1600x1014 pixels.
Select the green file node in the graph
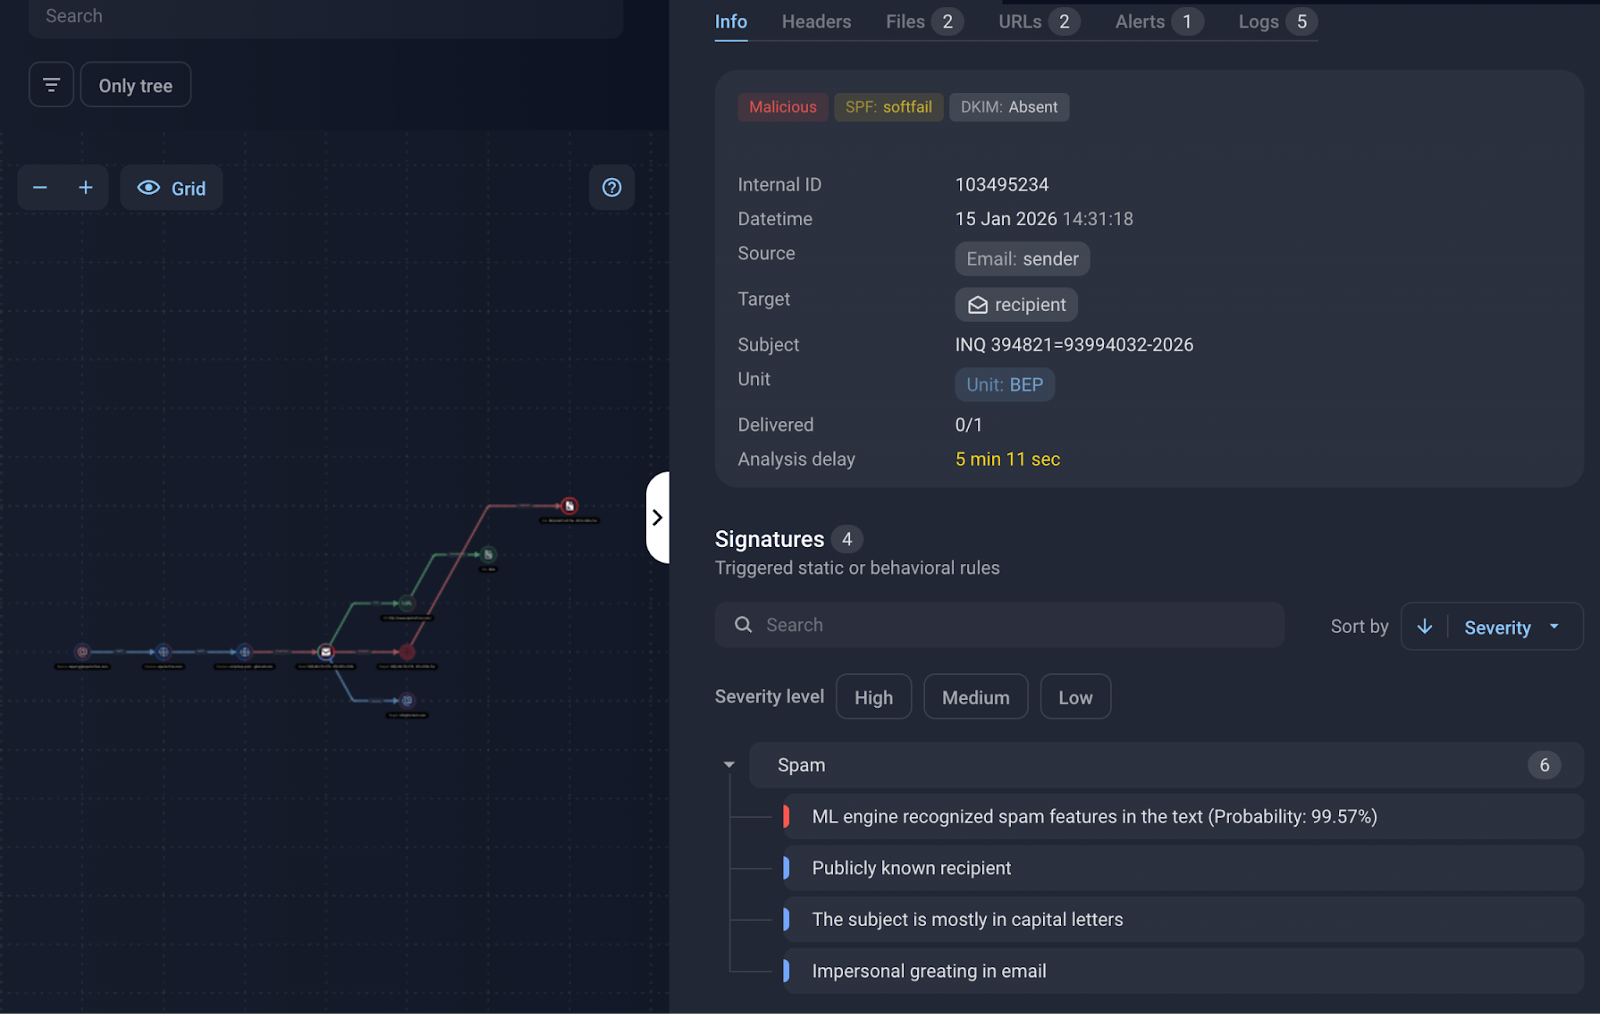click(487, 555)
